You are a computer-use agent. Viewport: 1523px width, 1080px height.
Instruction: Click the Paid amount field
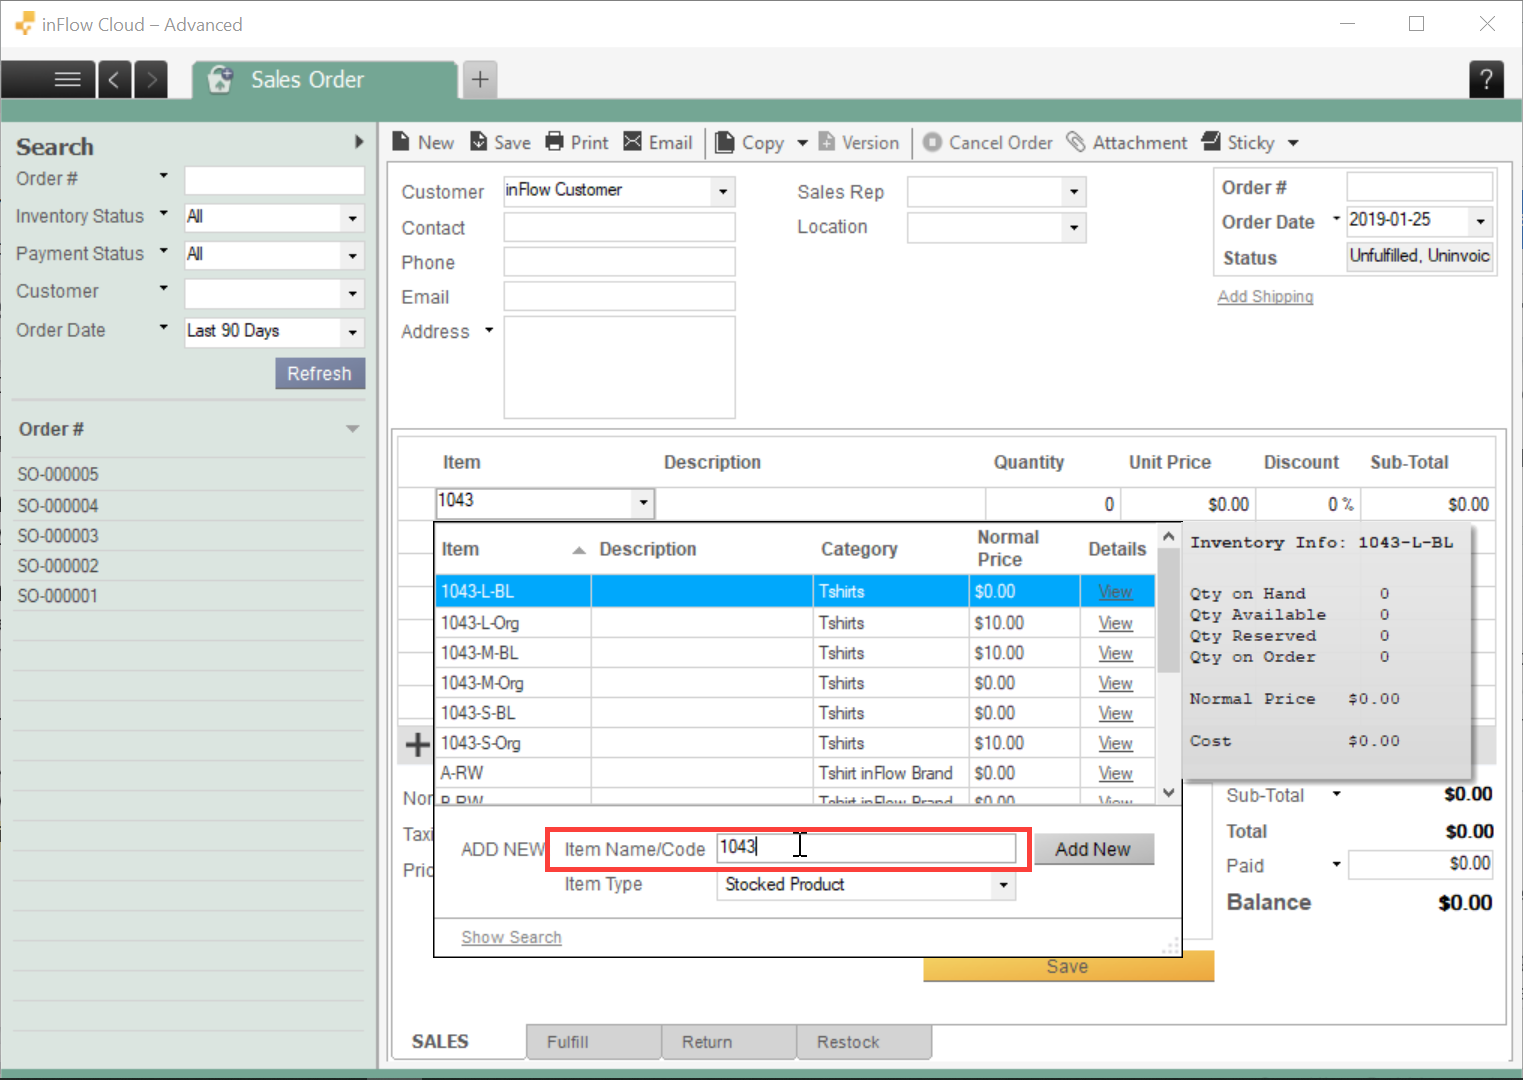pos(1420,864)
